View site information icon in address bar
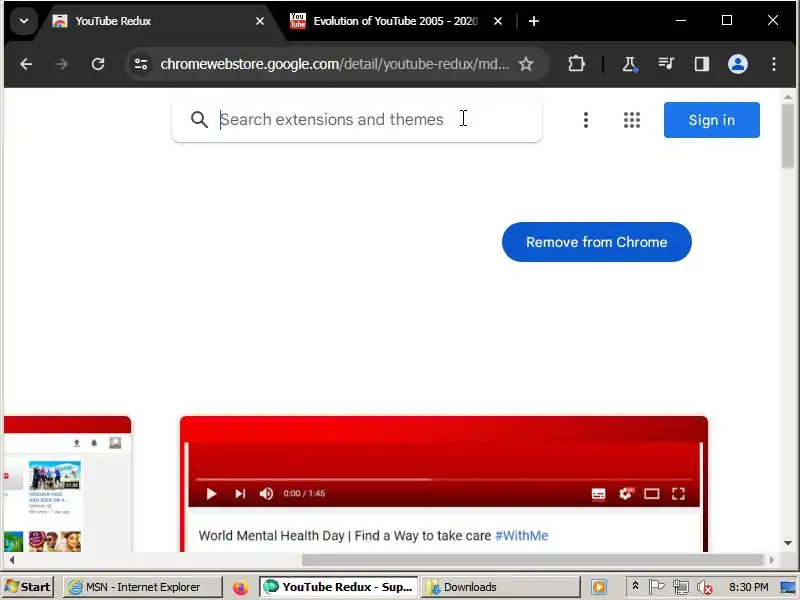This screenshot has width=800, height=600. [x=141, y=64]
